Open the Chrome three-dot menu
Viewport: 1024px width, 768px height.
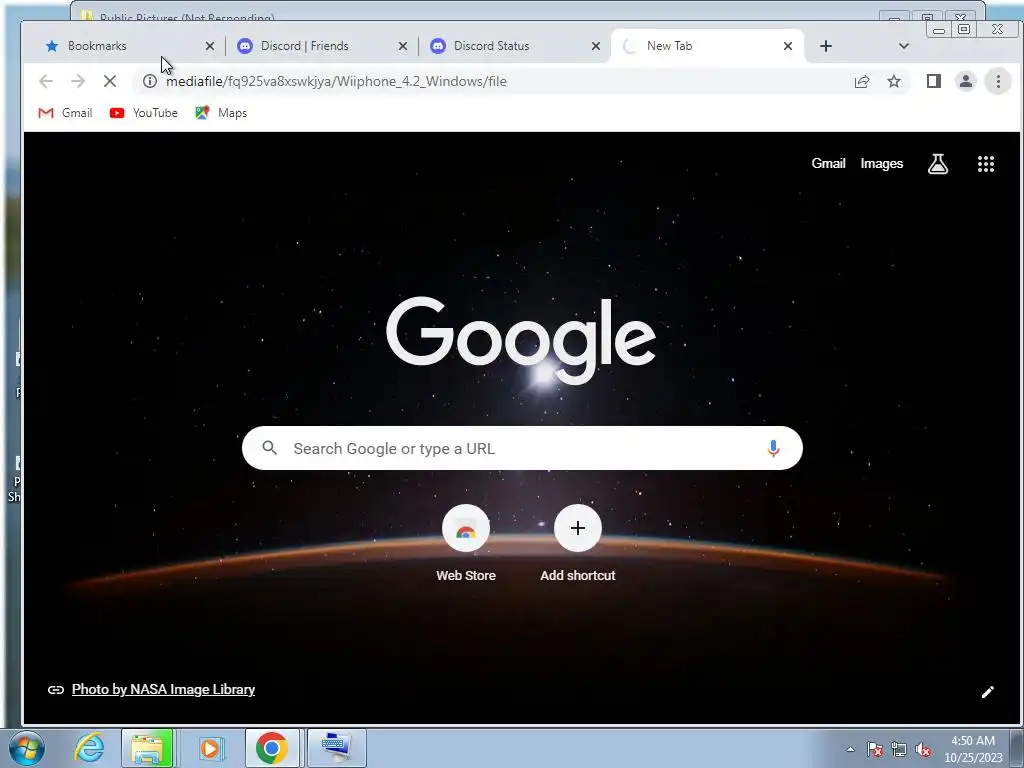[998, 81]
